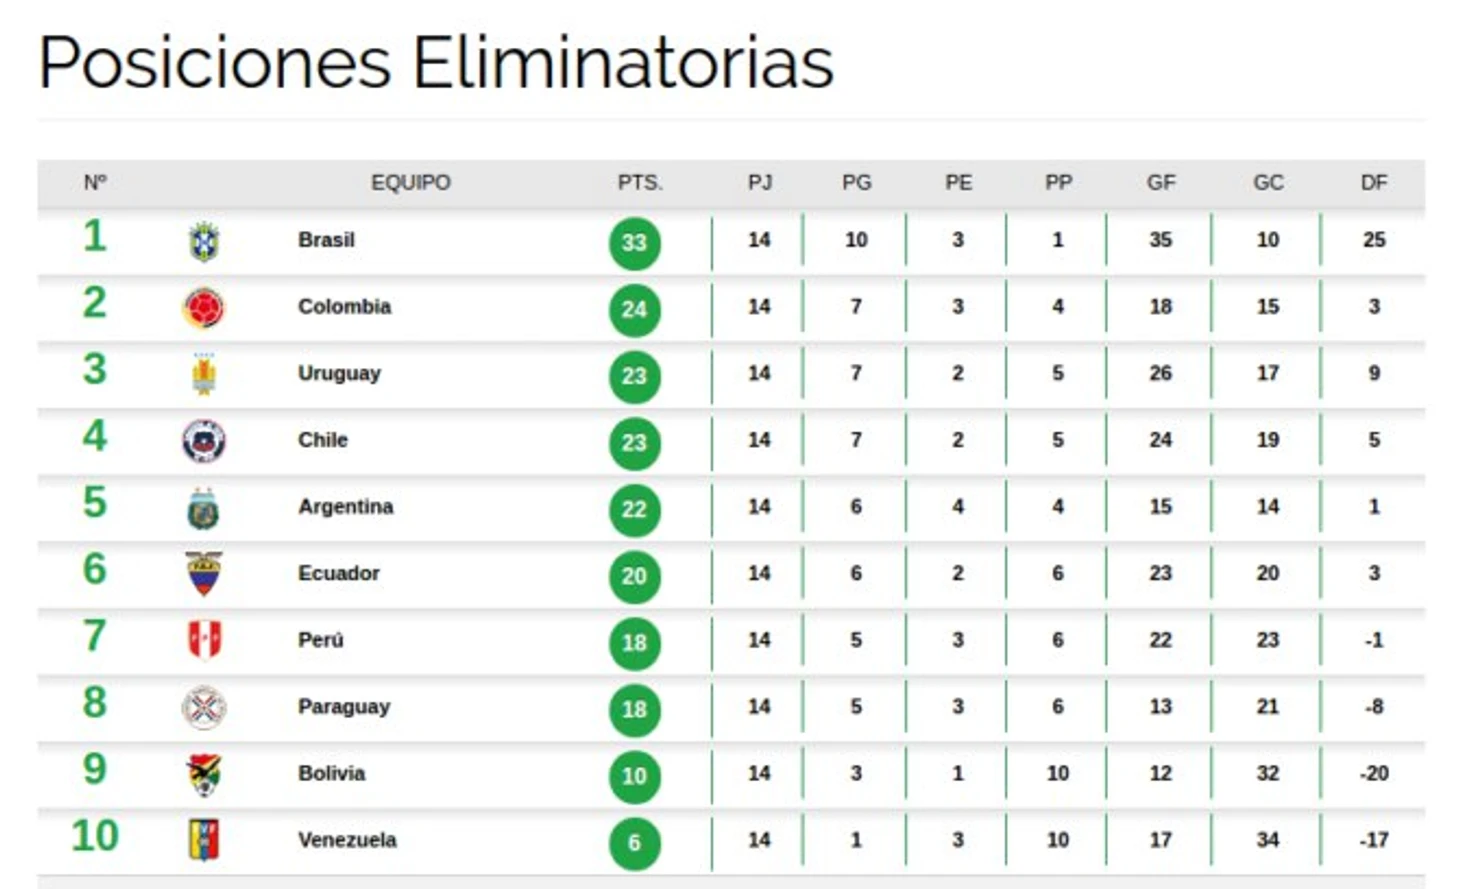Select the Uruguay federation crest
The image size is (1460, 889).
pyautogui.click(x=204, y=374)
